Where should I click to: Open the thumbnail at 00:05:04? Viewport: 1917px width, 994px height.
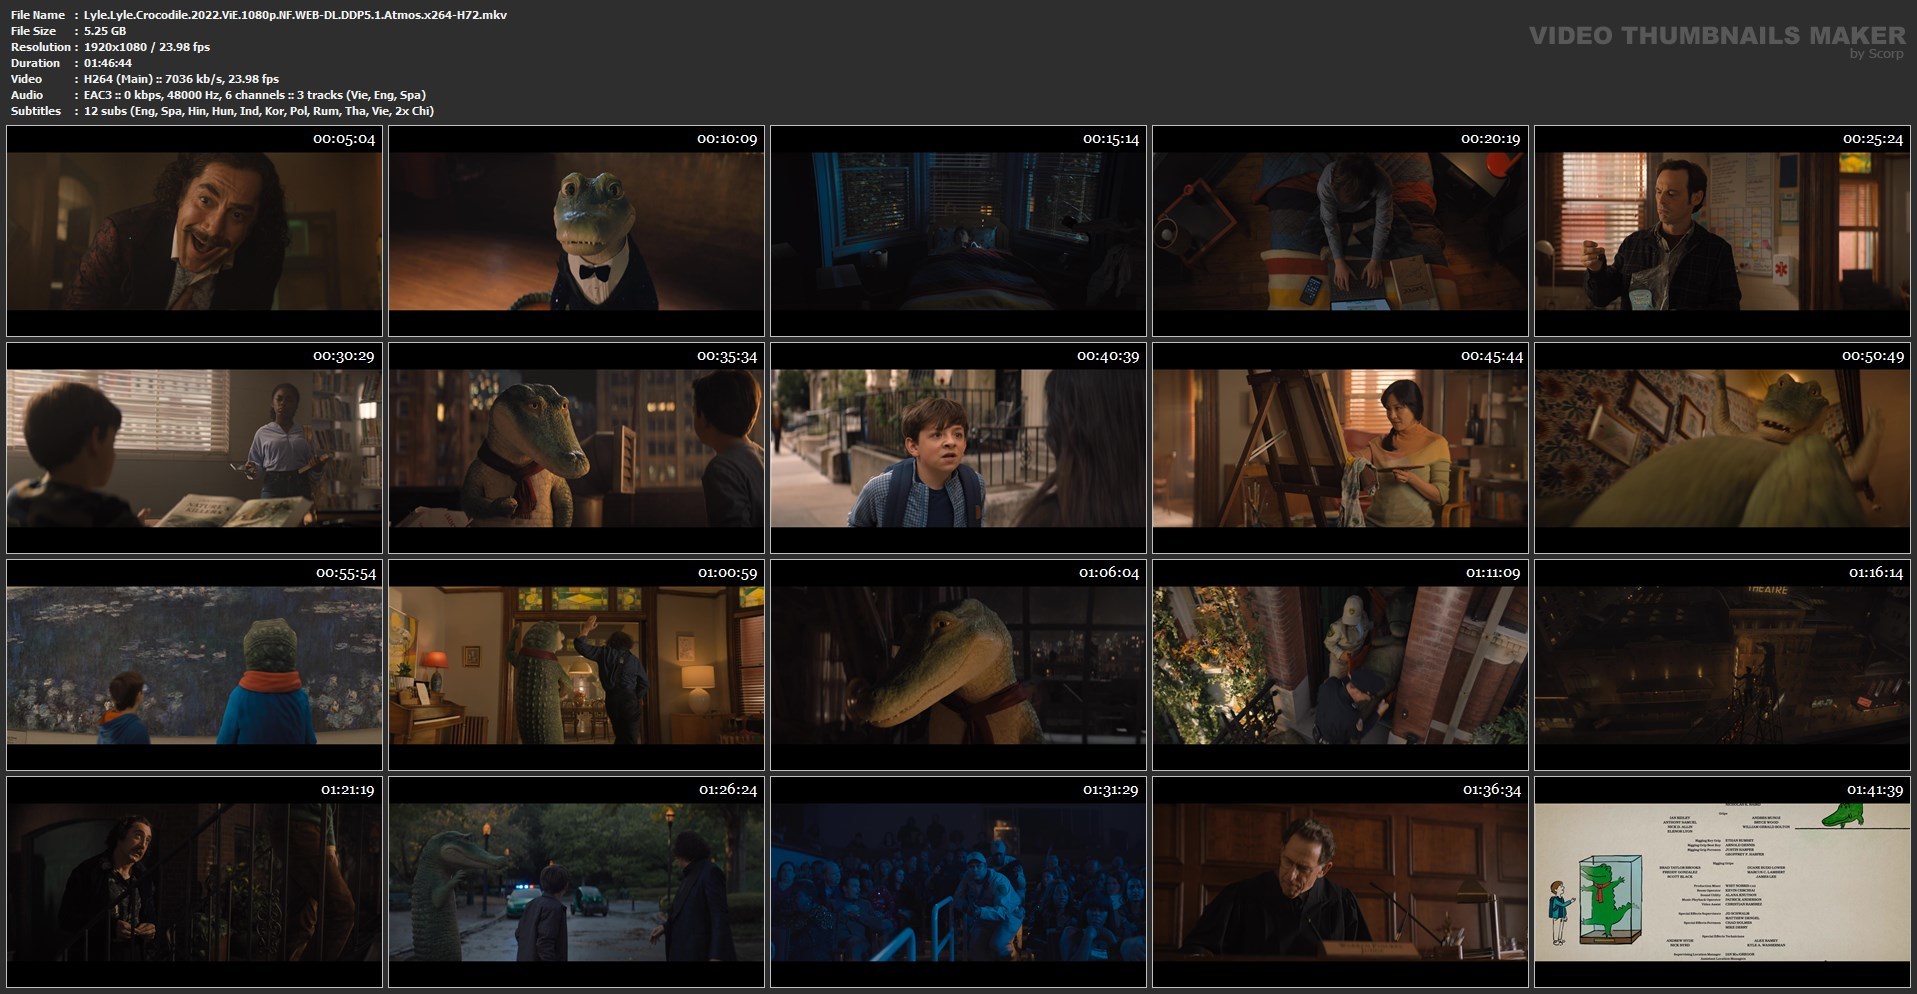pyautogui.click(x=194, y=231)
